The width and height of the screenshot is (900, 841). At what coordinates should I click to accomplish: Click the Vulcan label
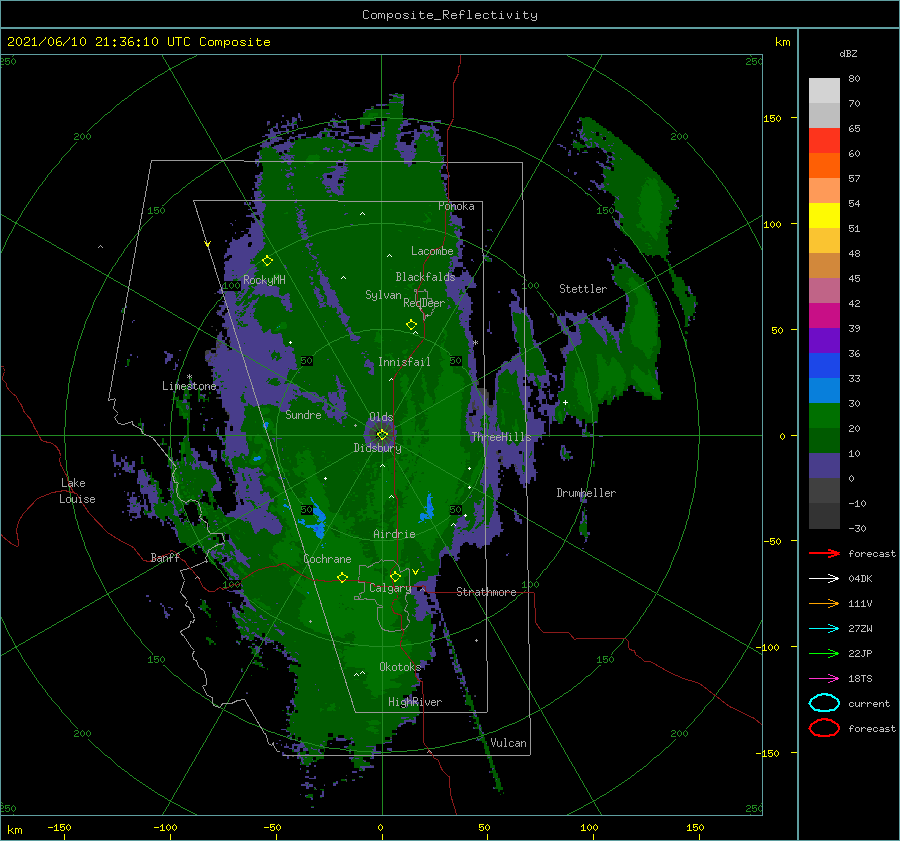[x=509, y=743]
